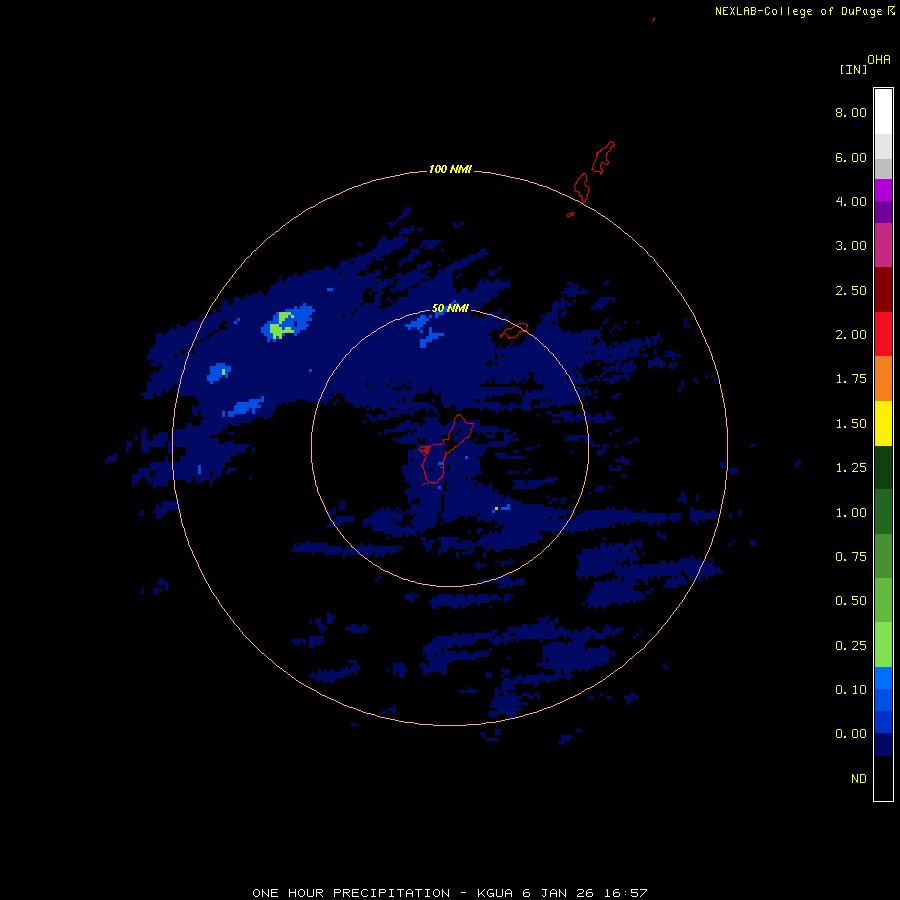Click the OHA product label above legend
This screenshot has width=900, height=900.
click(x=879, y=60)
